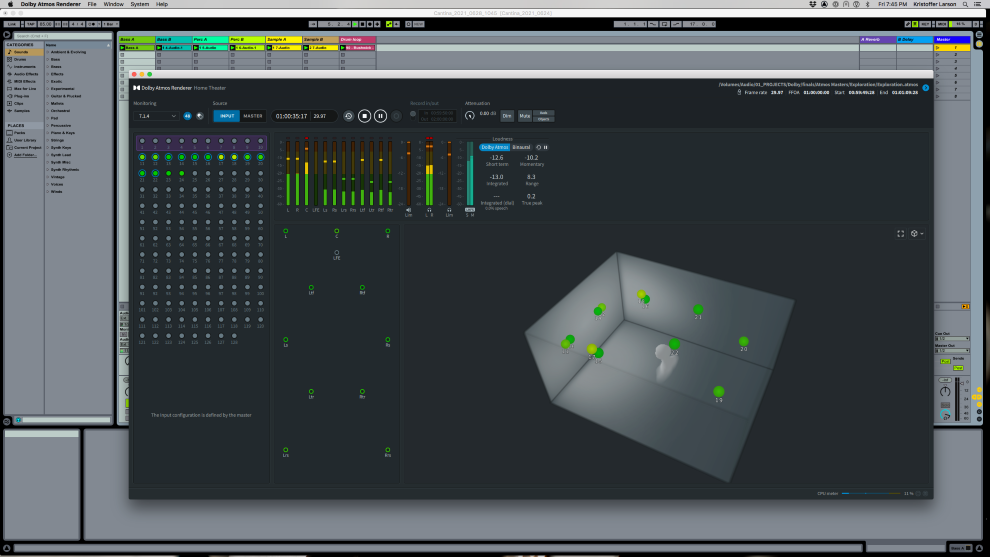Stop playback in the Dolby Atmos Renderer
990x557 pixels.
pos(364,116)
